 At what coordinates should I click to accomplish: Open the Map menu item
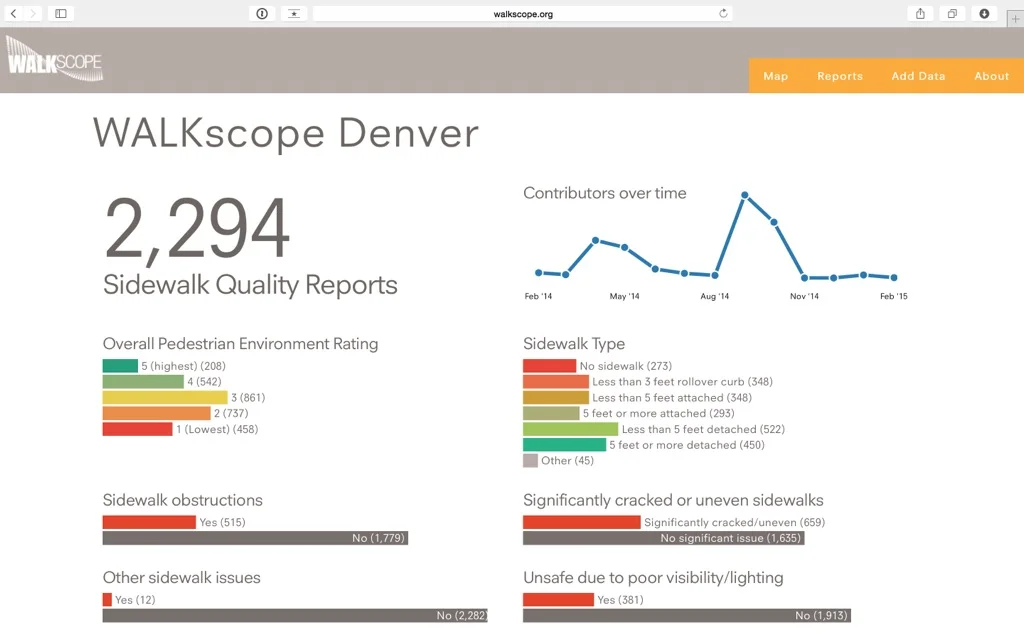pyautogui.click(x=776, y=76)
